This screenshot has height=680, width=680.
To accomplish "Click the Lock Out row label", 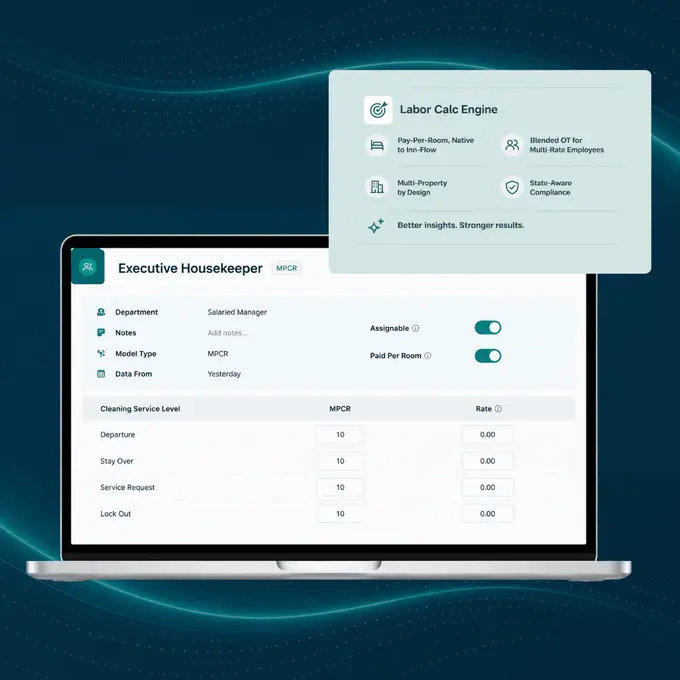I will point(115,513).
